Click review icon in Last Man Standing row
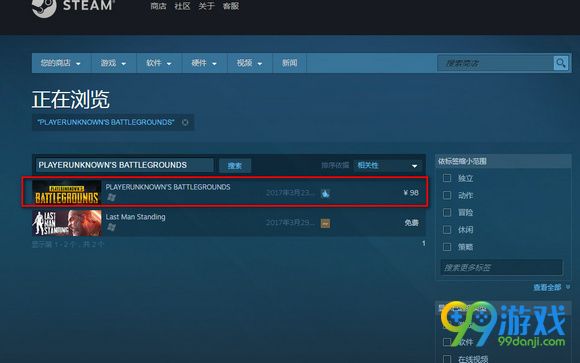Image resolution: width=580 pixels, height=363 pixels. coord(325,223)
